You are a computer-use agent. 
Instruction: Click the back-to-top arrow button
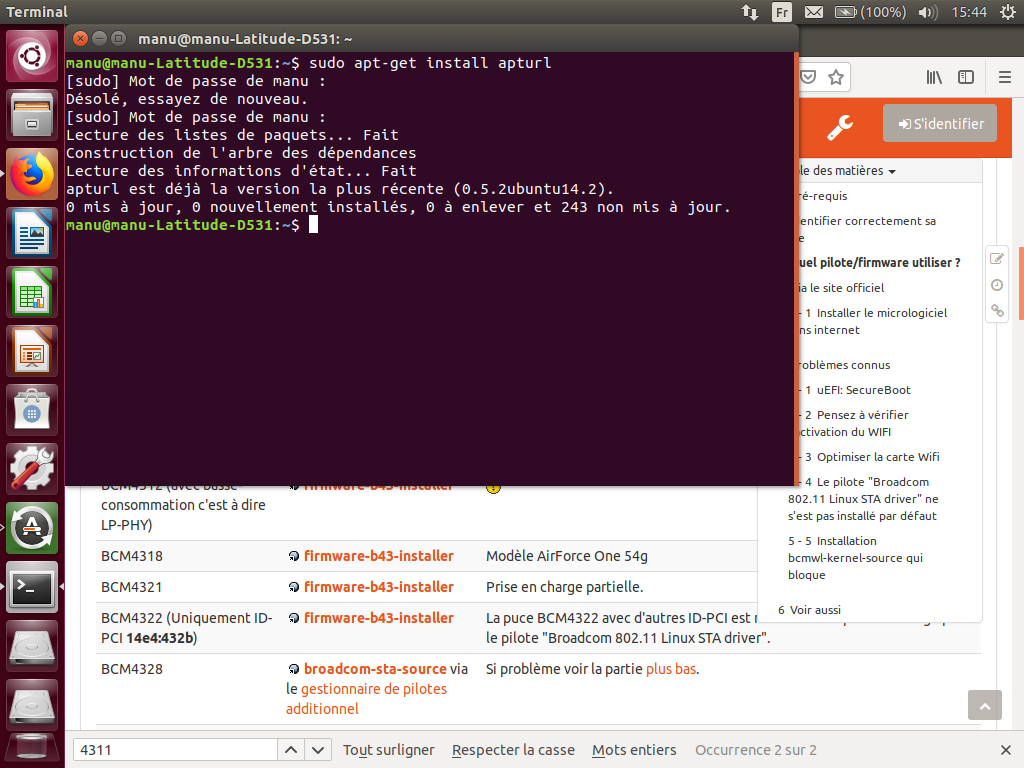[x=985, y=705]
